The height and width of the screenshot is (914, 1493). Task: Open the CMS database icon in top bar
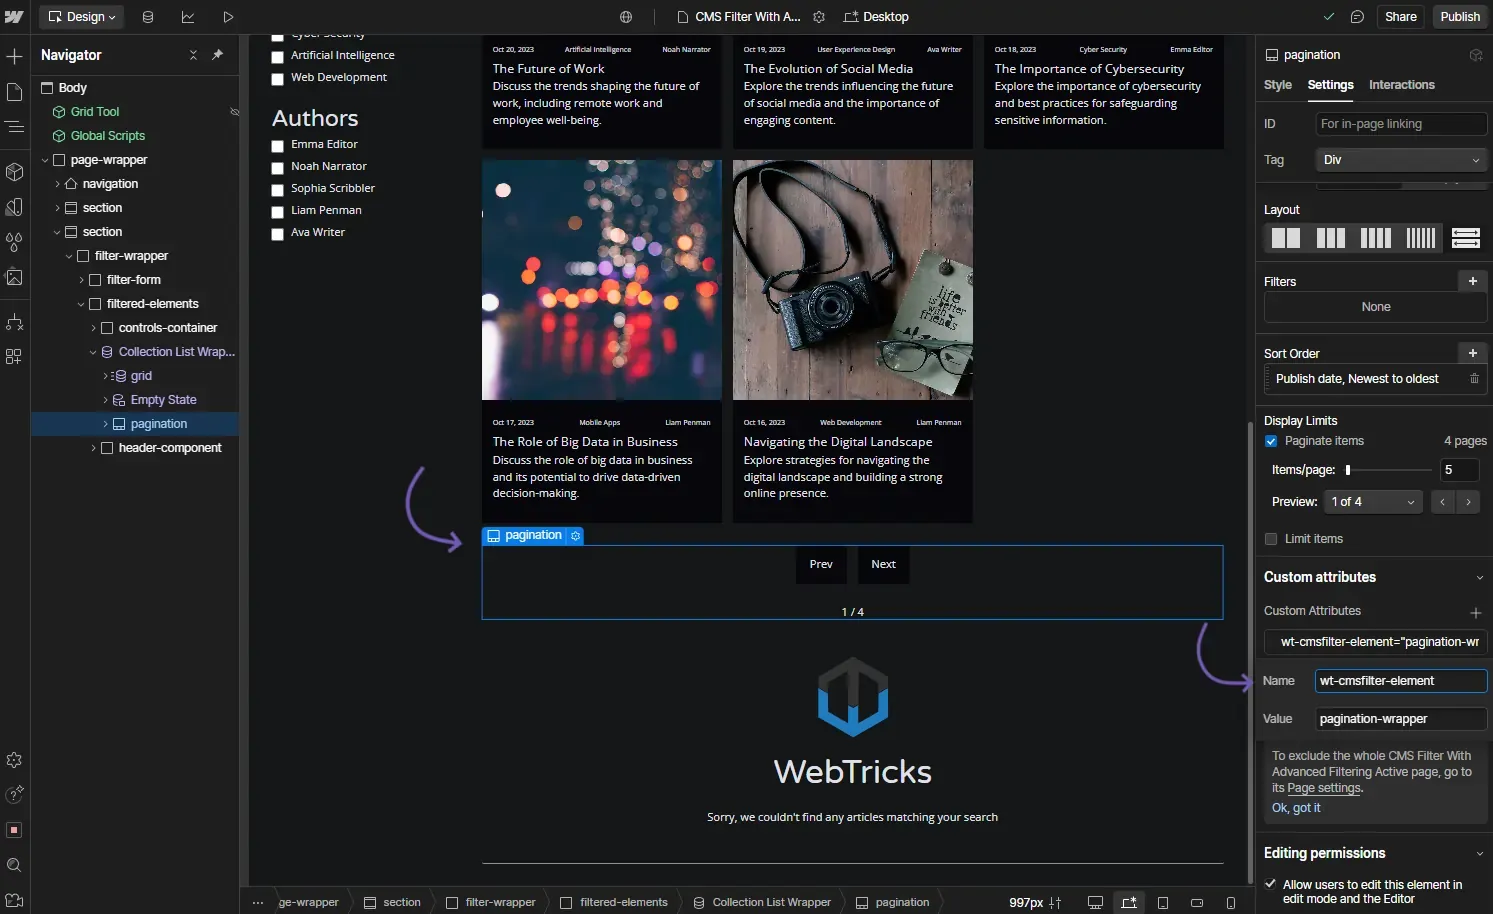[x=148, y=17]
